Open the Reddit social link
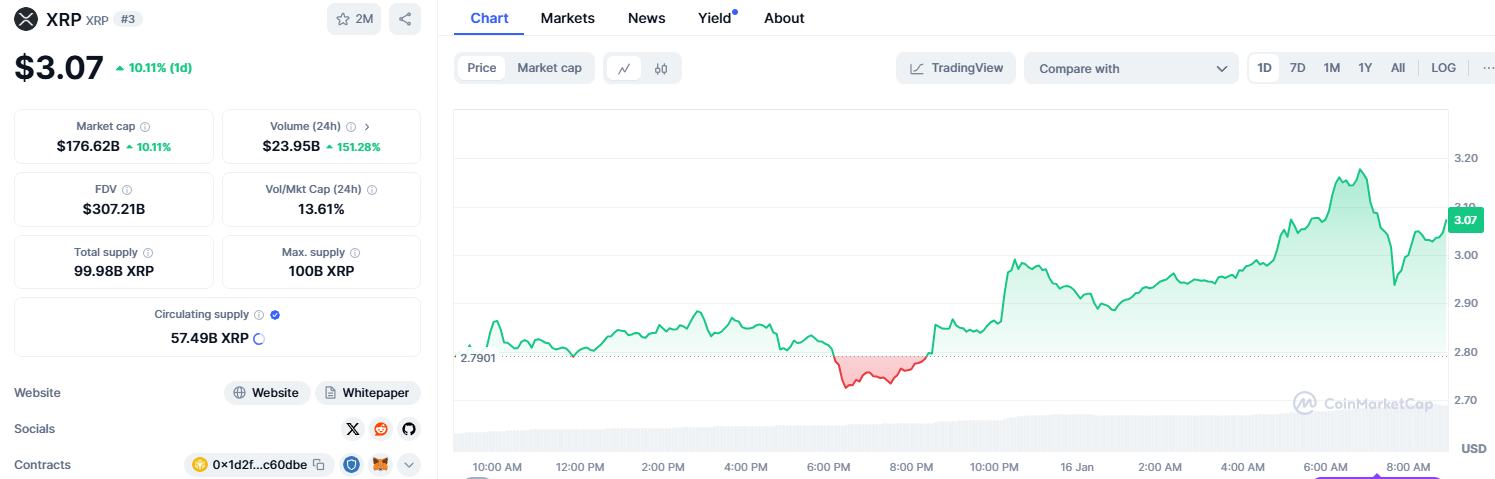This screenshot has height=479, width=1495. 381,429
